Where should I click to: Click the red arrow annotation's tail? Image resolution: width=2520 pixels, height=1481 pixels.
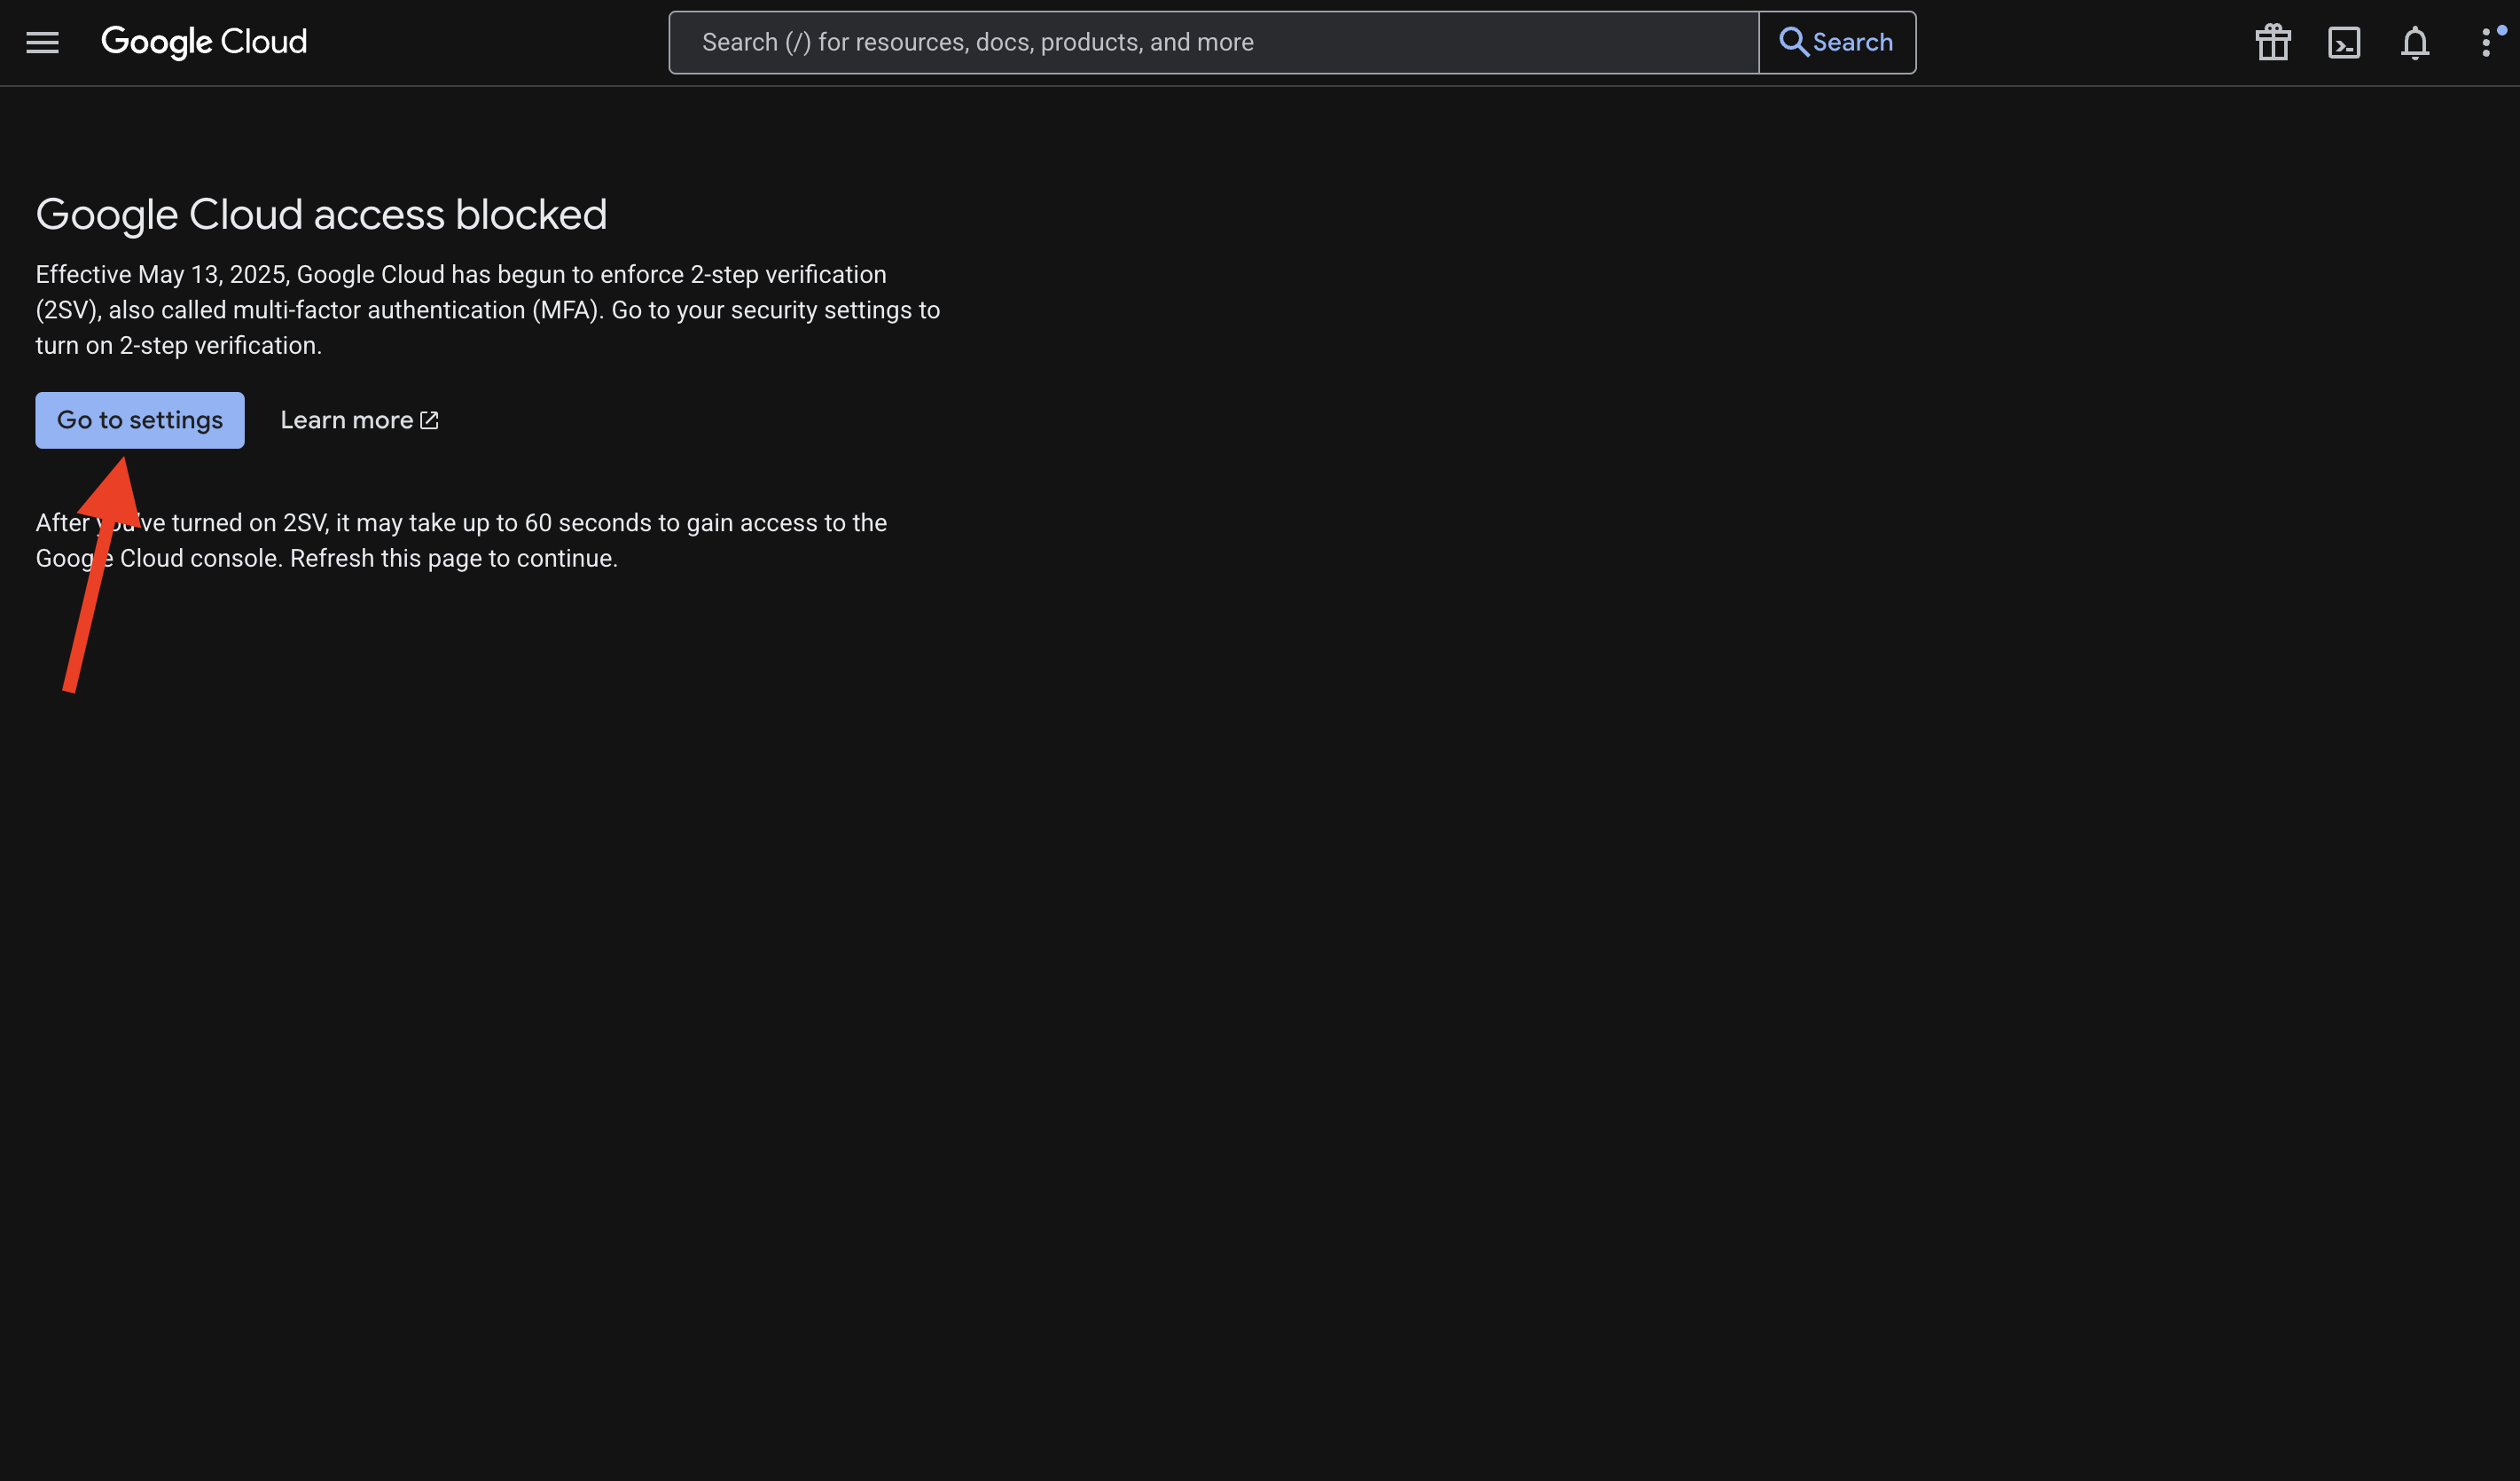(72, 680)
